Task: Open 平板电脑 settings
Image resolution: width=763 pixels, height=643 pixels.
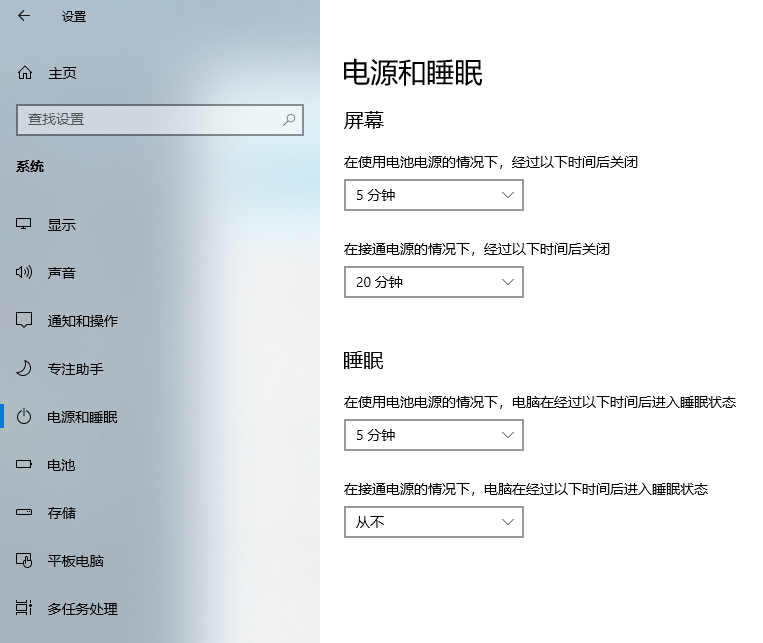Action: (x=160, y=560)
